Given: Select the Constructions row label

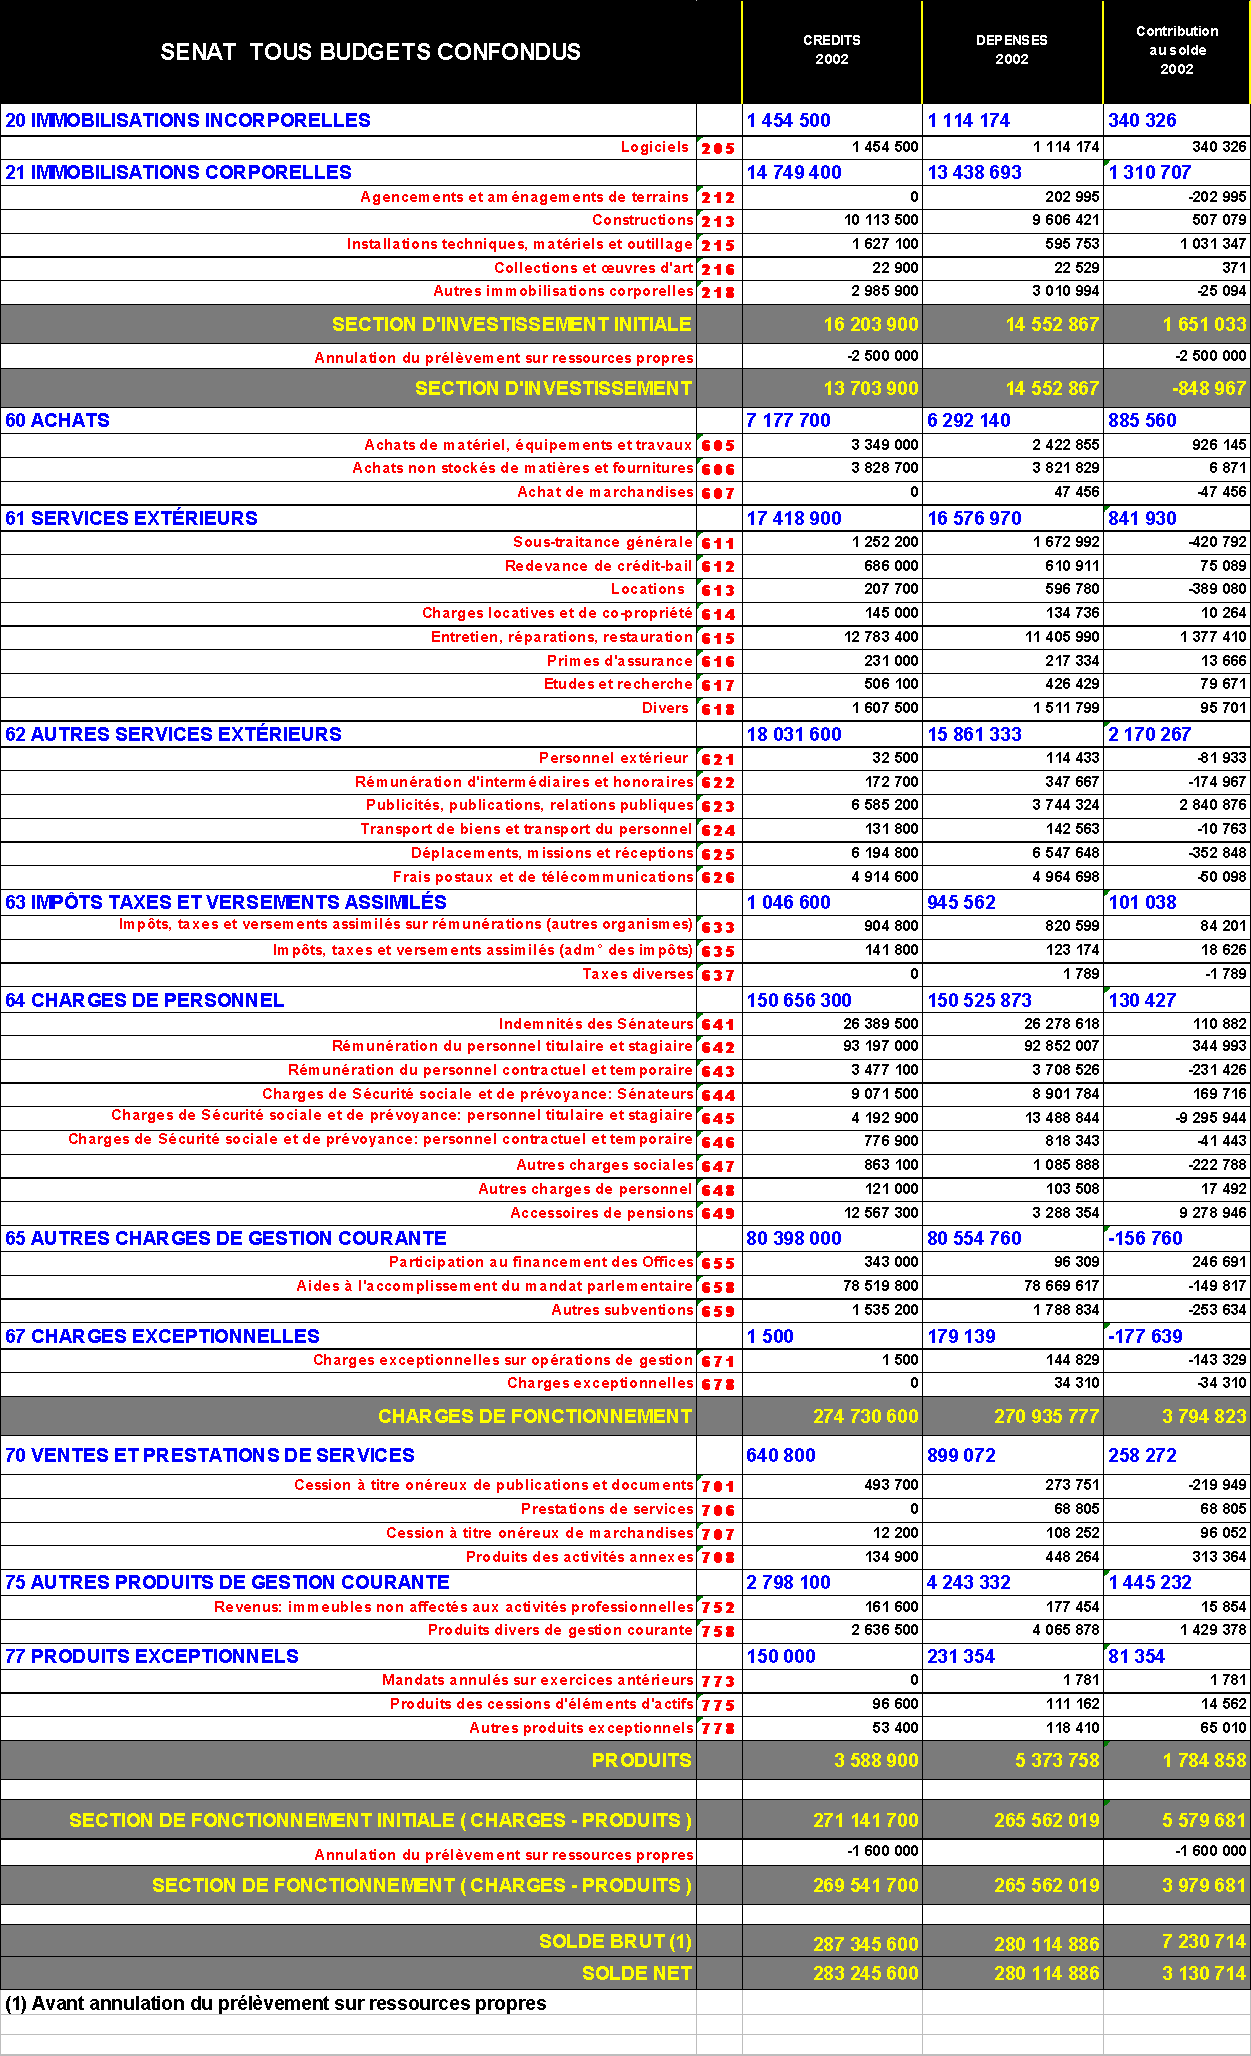Looking at the screenshot, I should (x=642, y=220).
